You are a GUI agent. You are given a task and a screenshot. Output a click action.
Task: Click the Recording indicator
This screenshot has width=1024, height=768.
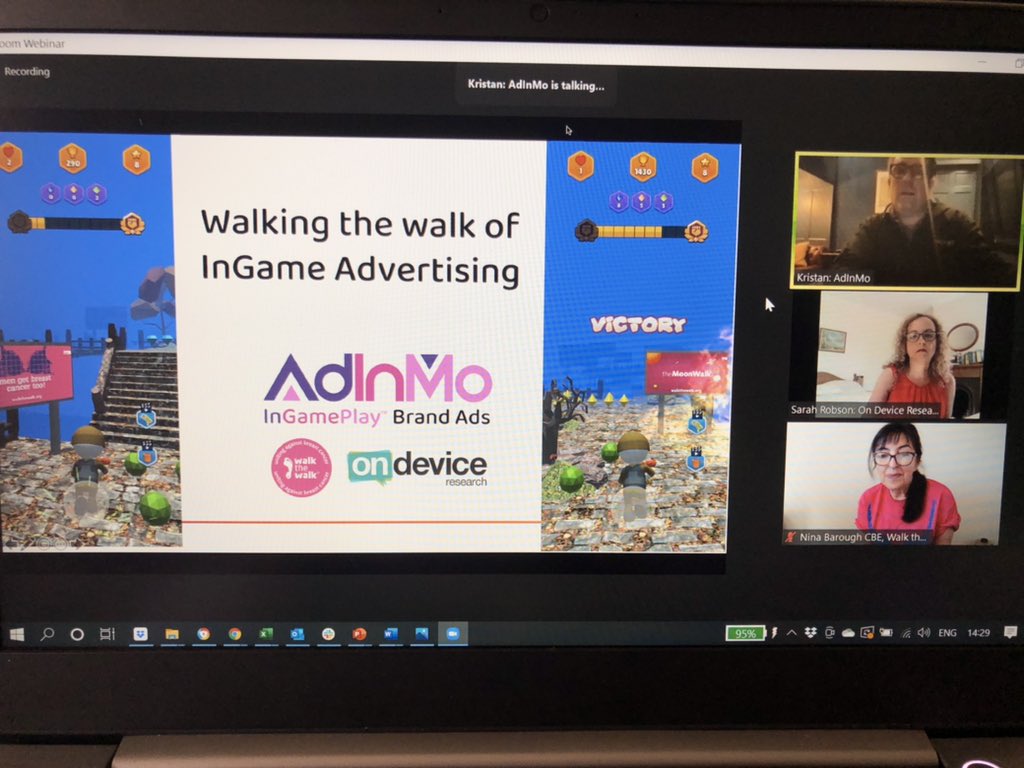pyautogui.click(x=27, y=71)
